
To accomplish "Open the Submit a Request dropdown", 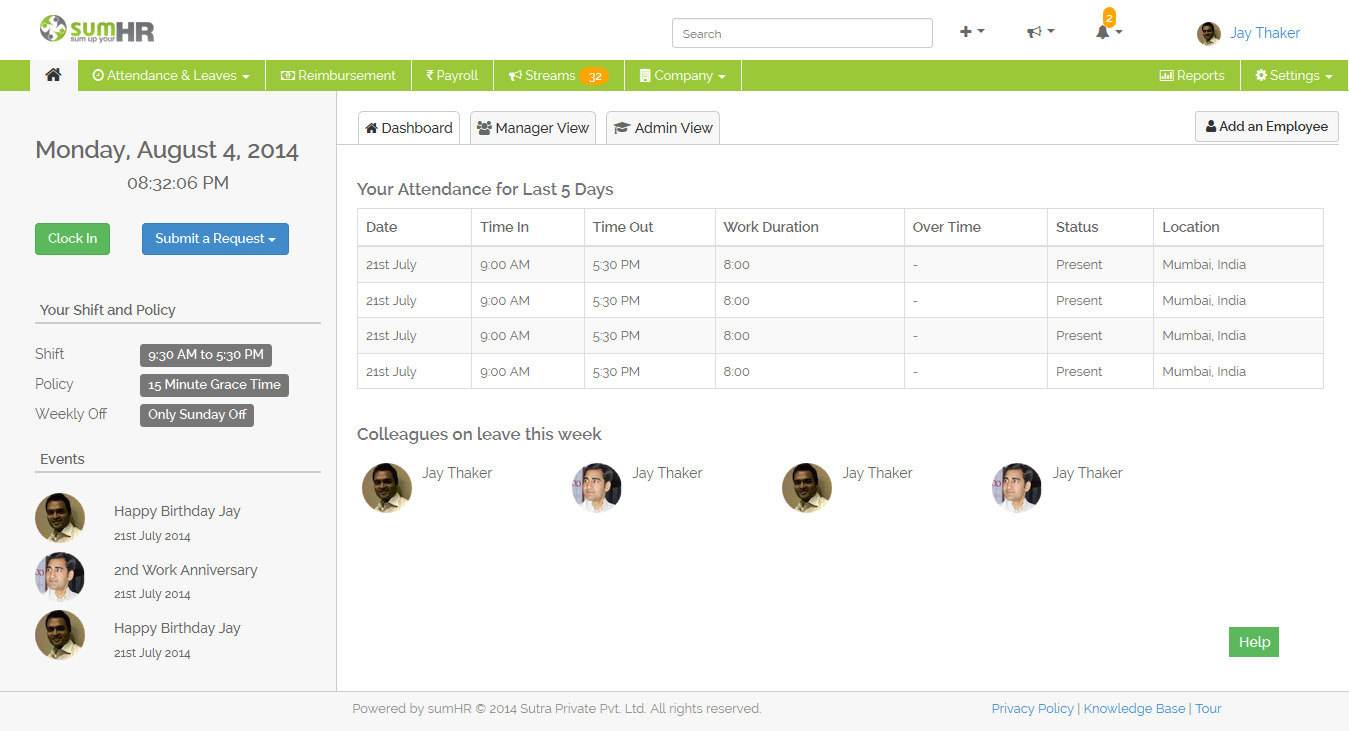I will pyautogui.click(x=215, y=238).
